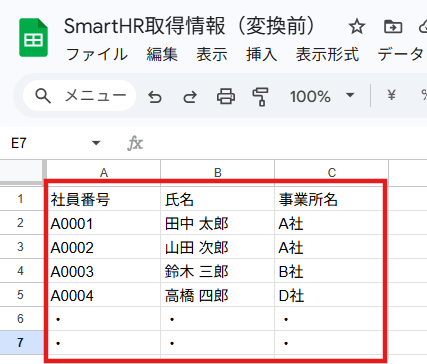Screen dimensions: 427x364
Task: Click the formula bar input
Action: click(x=287, y=144)
